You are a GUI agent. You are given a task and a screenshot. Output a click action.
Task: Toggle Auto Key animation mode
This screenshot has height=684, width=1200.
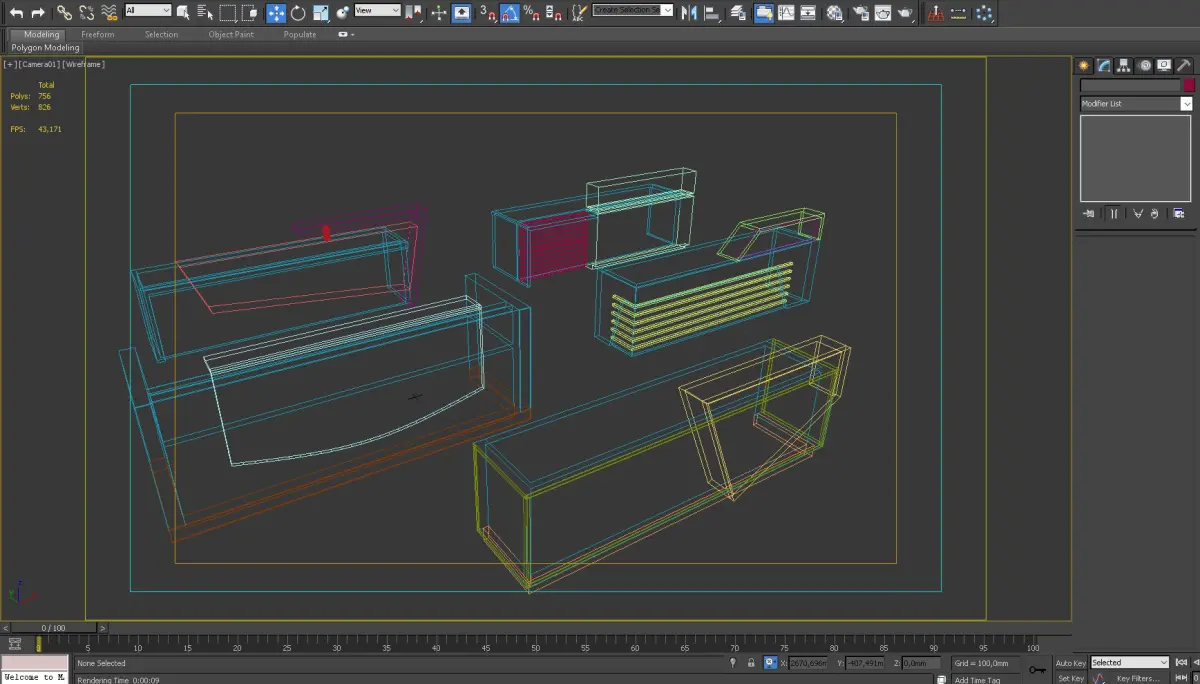(x=1070, y=663)
